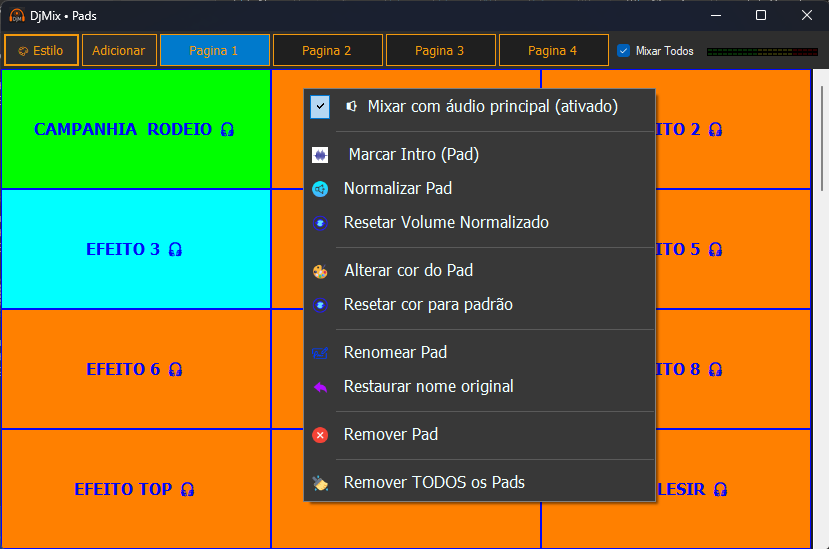Click headphone icon on EFEITO 3 pad

pos(175,249)
